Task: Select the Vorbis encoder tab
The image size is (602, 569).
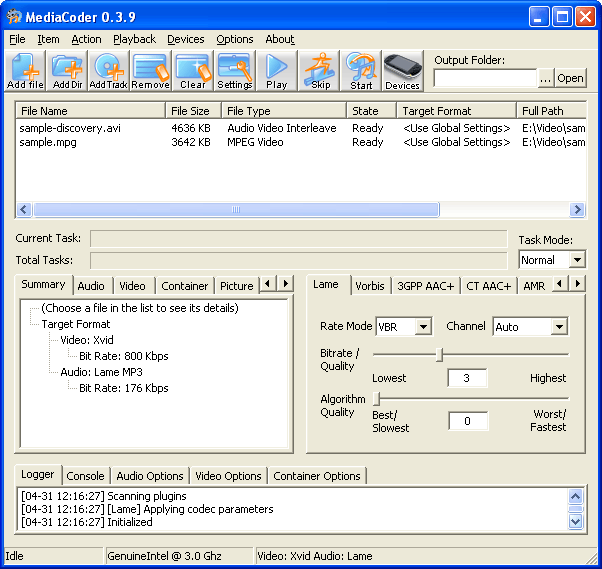Action: click(x=370, y=286)
